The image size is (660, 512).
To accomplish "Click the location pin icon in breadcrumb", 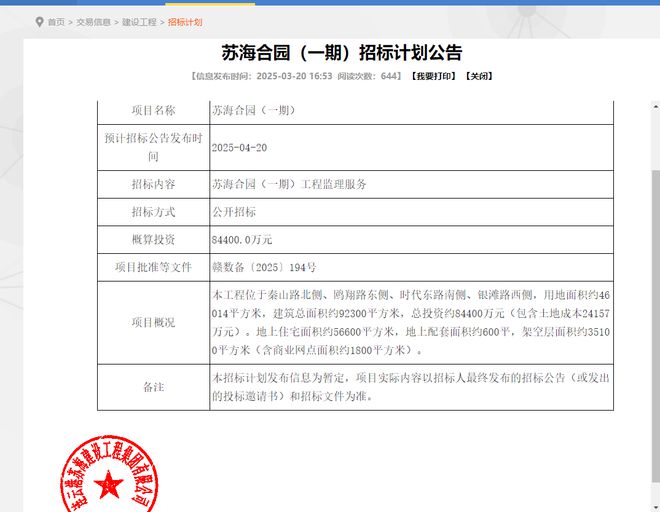I will tap(39, 22).
